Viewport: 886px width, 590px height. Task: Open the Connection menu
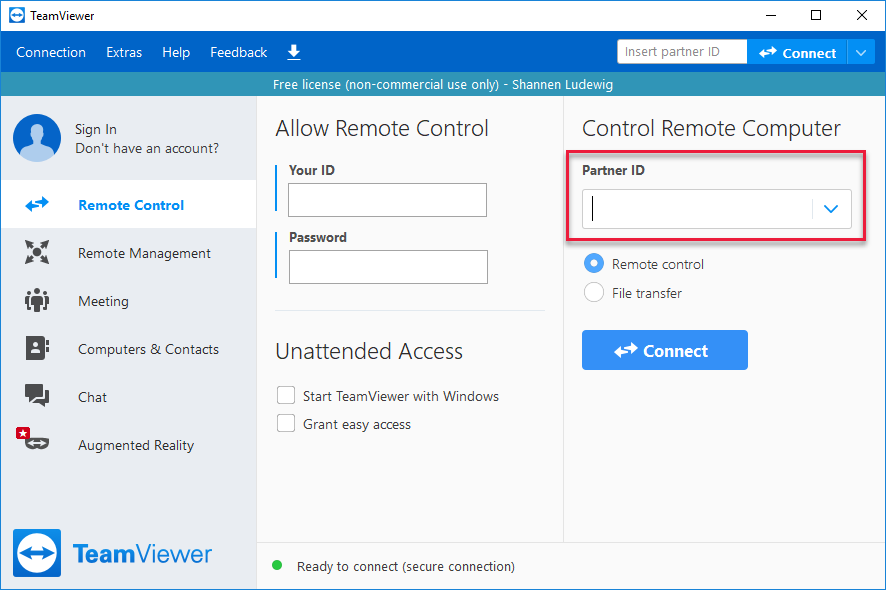pos(51,53)
